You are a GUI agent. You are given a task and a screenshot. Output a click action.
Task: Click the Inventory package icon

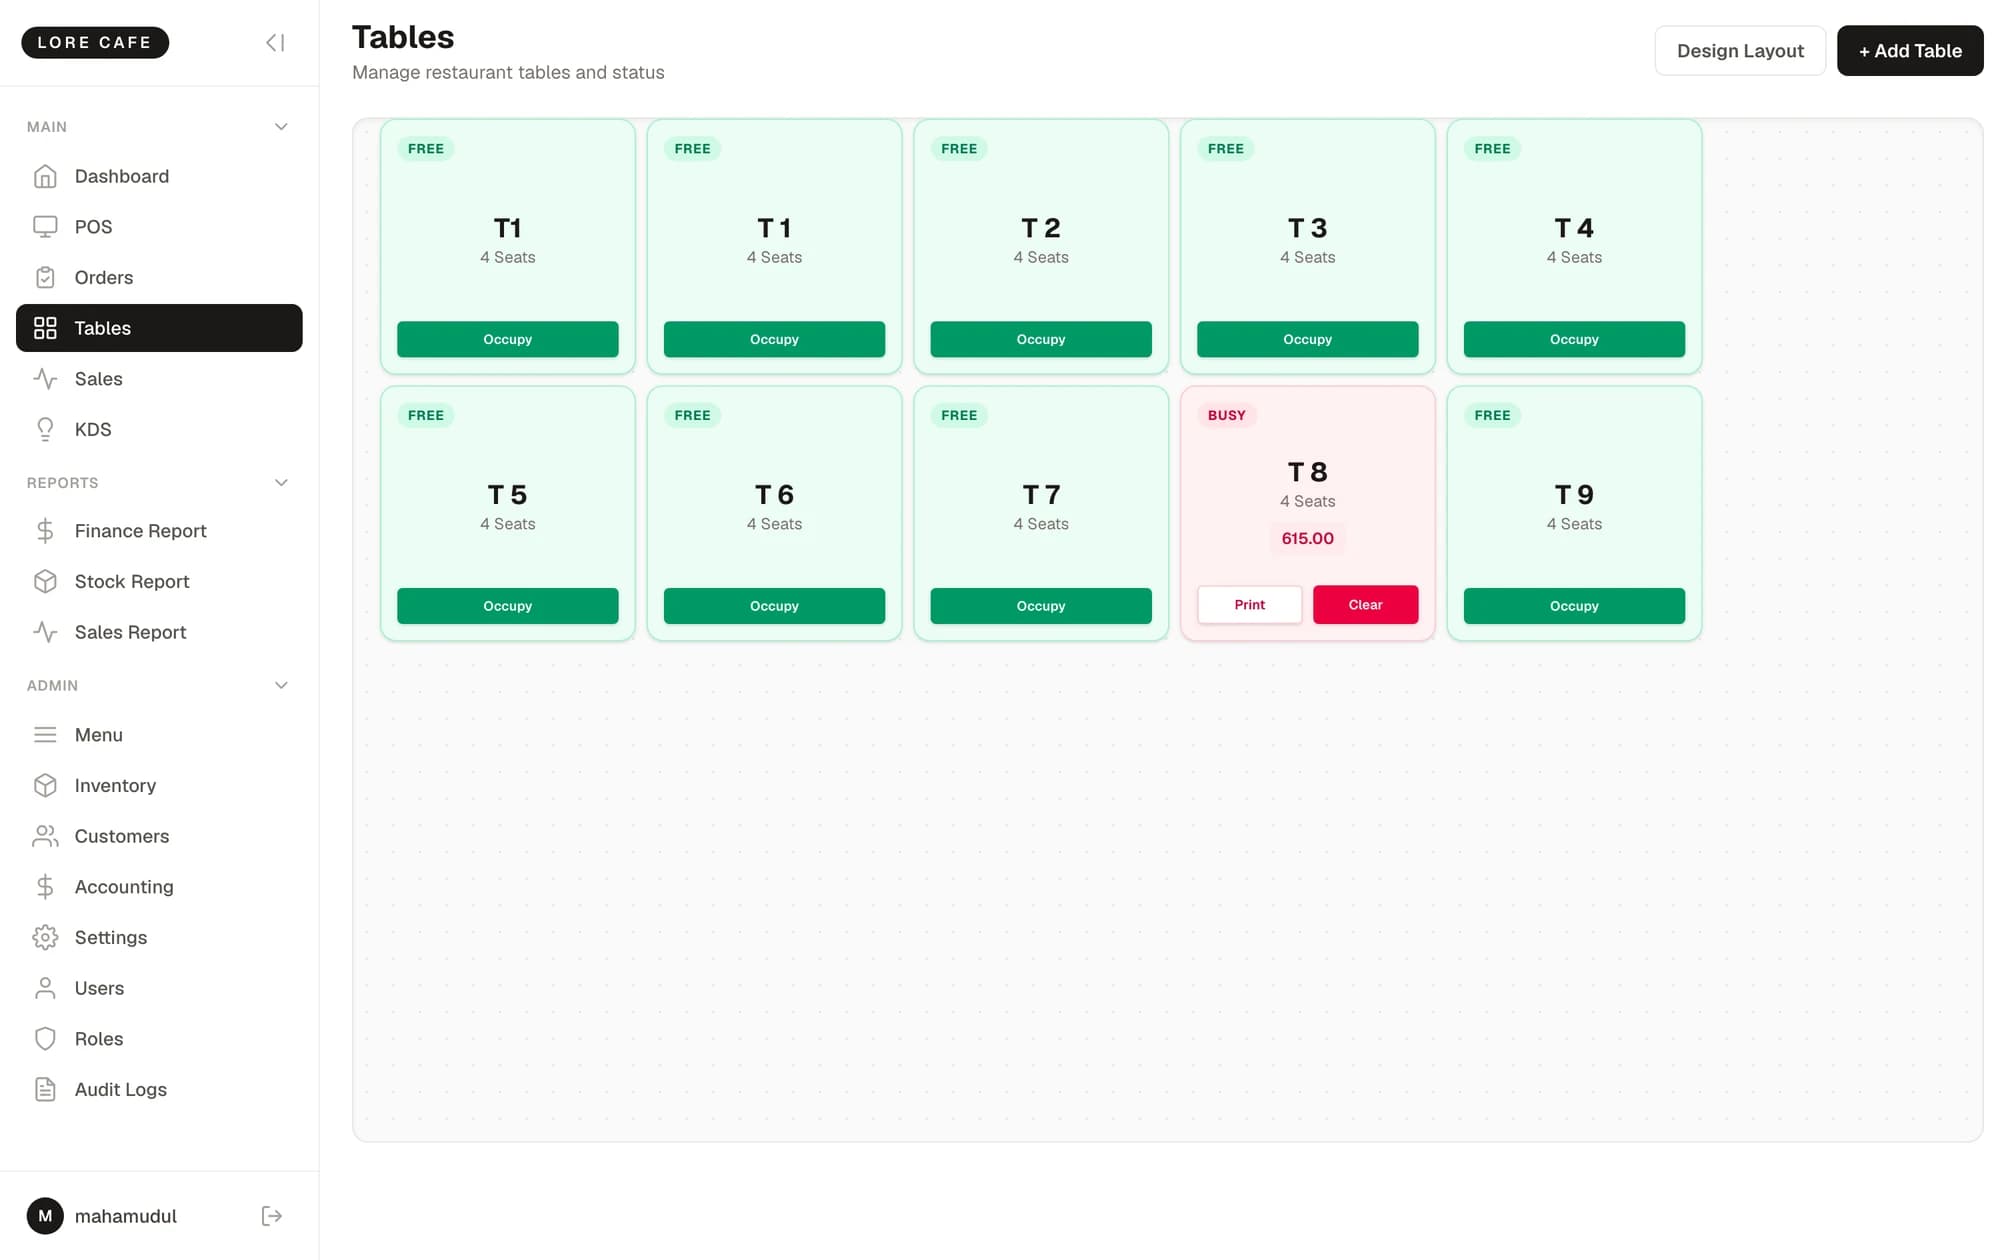pos(45,785)
